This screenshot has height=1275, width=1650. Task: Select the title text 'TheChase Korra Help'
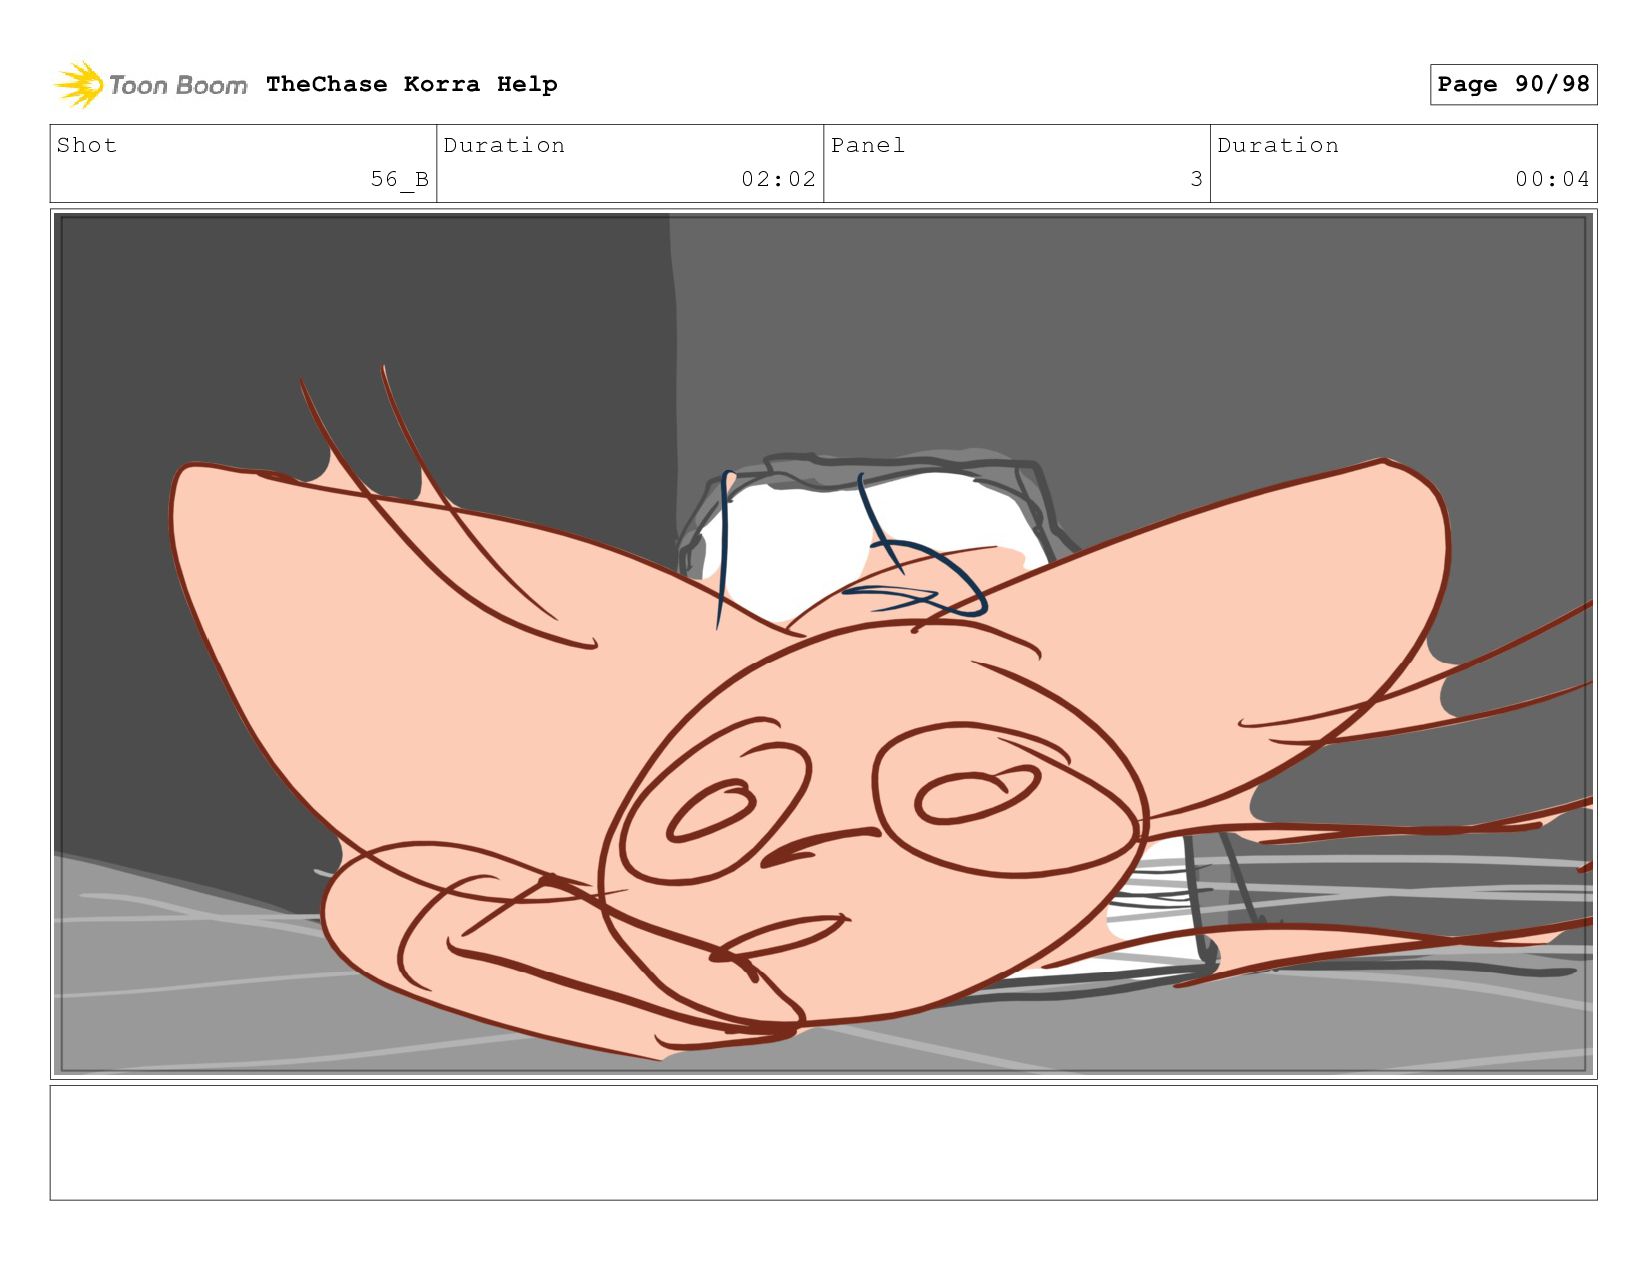(412, 84)
